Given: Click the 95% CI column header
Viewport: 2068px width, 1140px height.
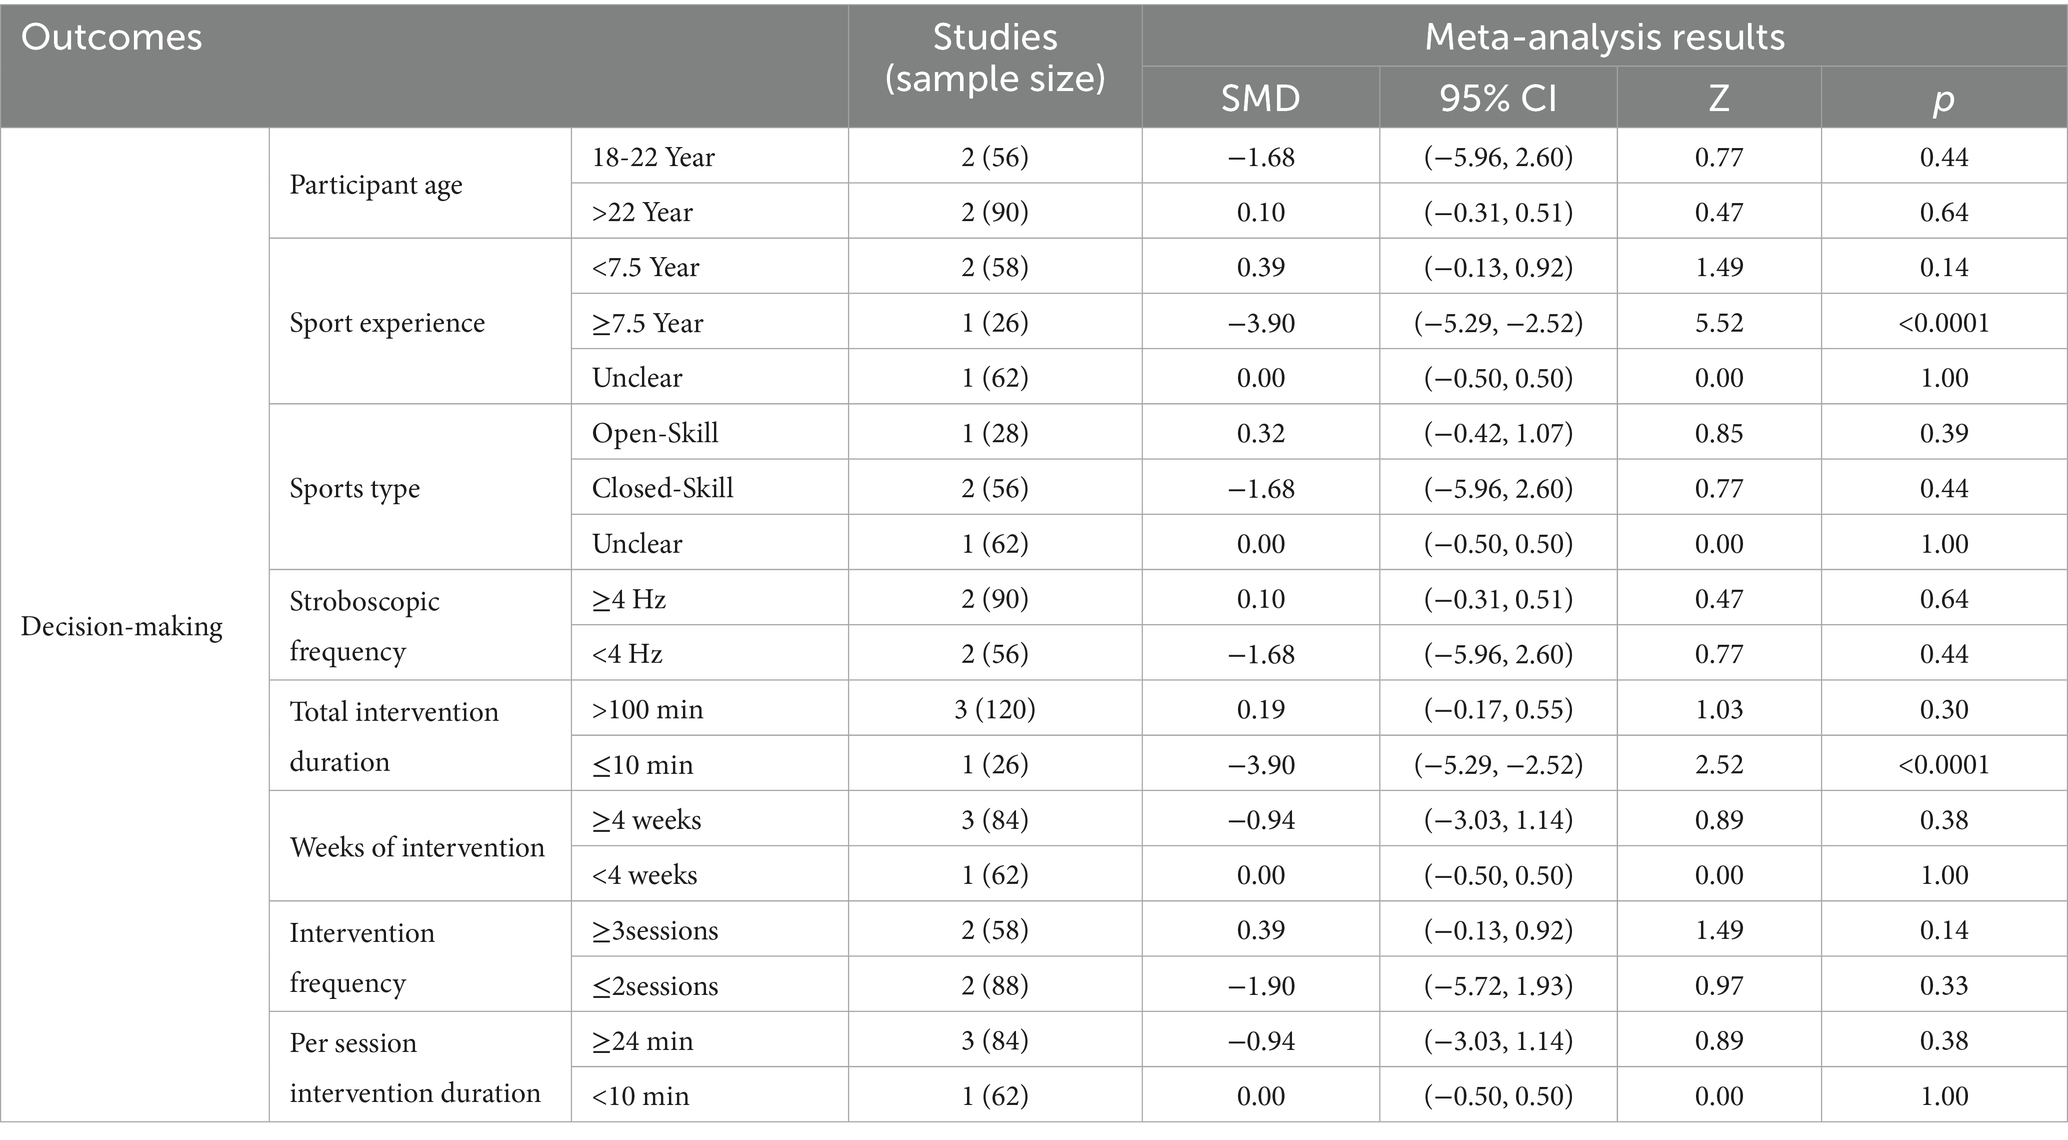Looking at the screenshot, I should (1498, 98).
